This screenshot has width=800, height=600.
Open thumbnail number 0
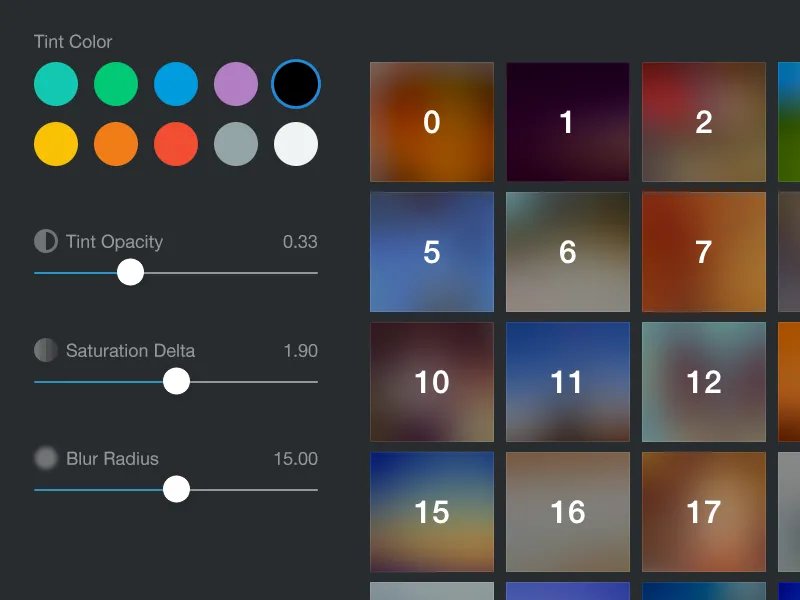point(432,122)
